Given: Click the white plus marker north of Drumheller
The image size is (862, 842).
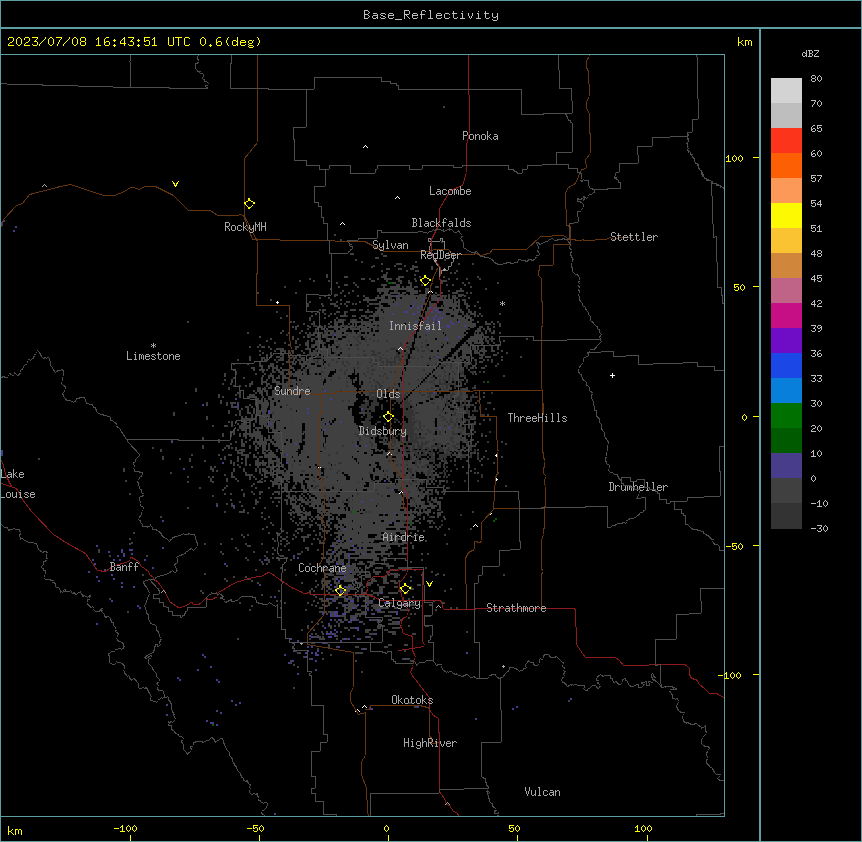Looking at the screenshot, I should [612, 375].
